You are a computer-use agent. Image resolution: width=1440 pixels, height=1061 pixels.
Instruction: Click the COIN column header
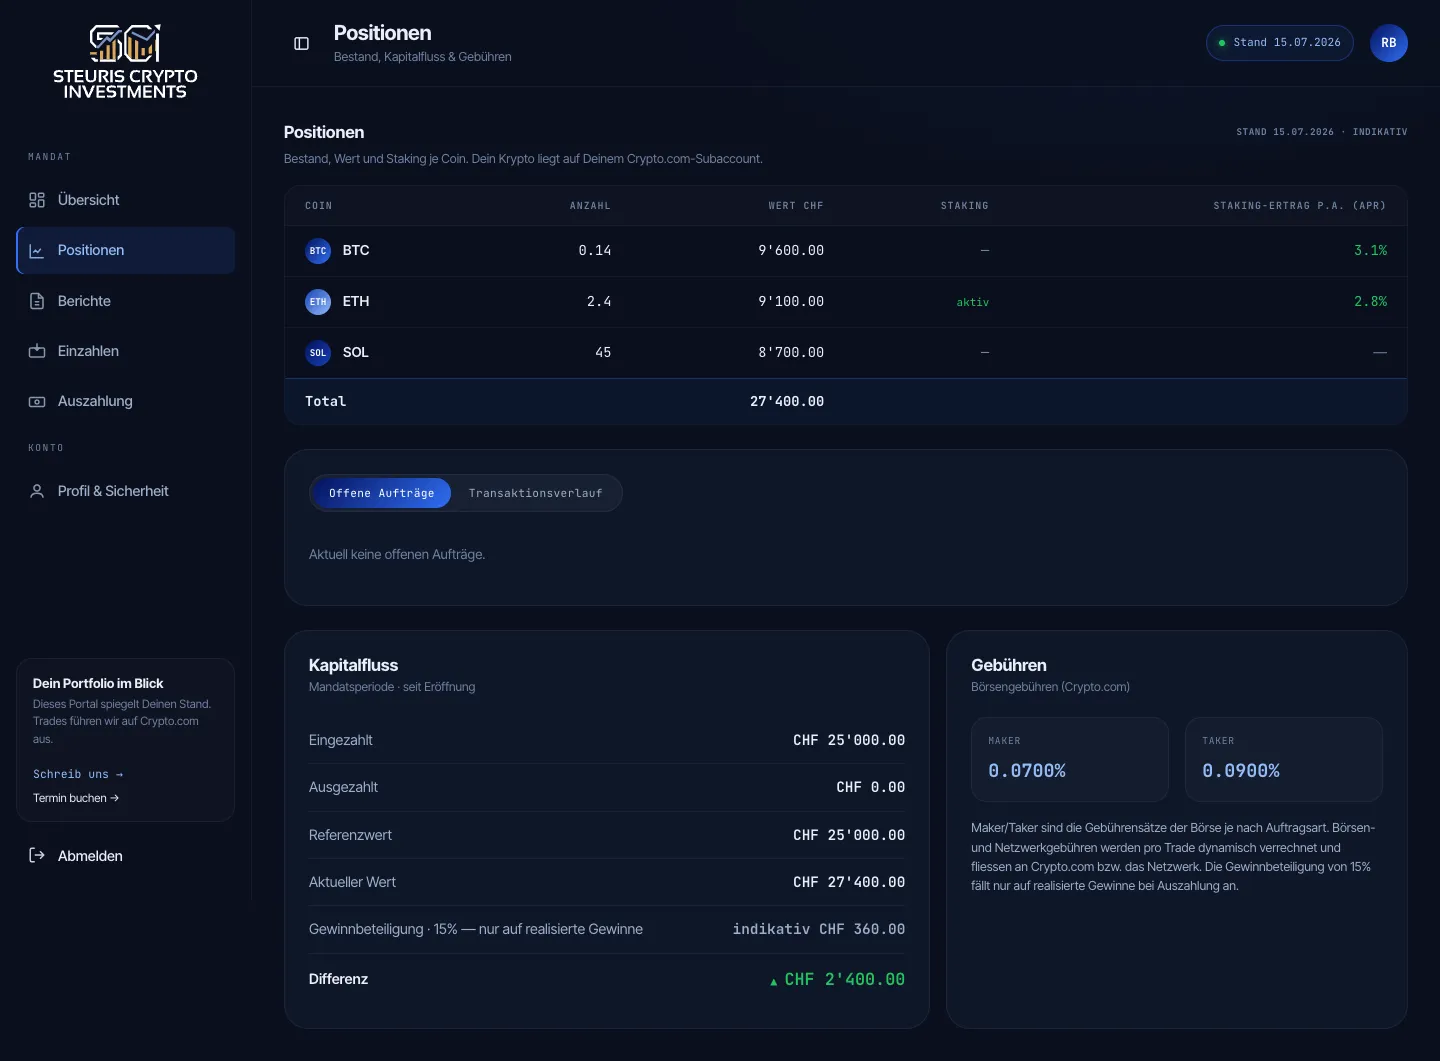click(318, 206)
